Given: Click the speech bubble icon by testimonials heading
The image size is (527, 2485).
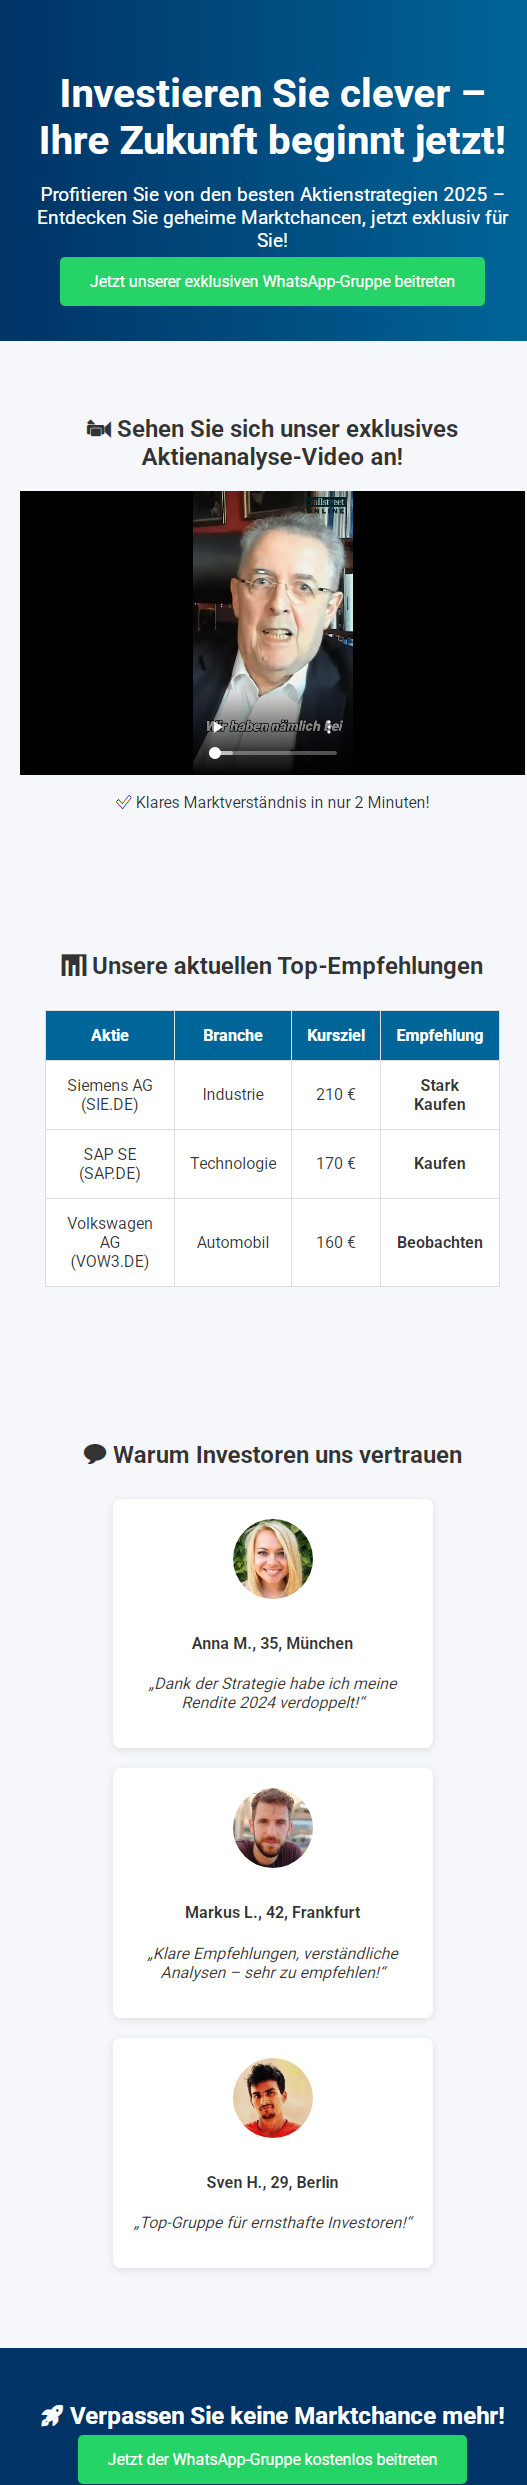Looking at the screenshot, I should coord(95,1454).
